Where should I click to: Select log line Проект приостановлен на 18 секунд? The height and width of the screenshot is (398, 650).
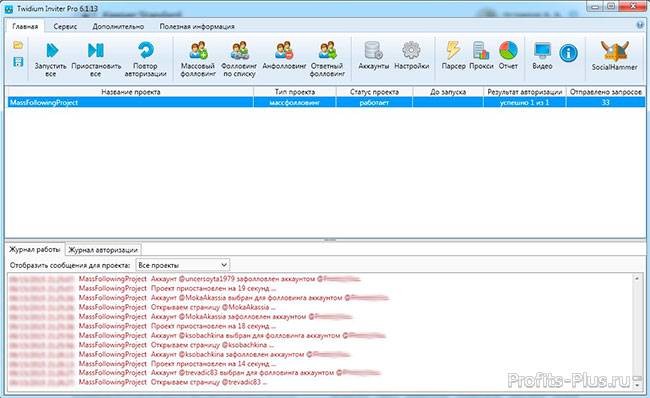142,326
